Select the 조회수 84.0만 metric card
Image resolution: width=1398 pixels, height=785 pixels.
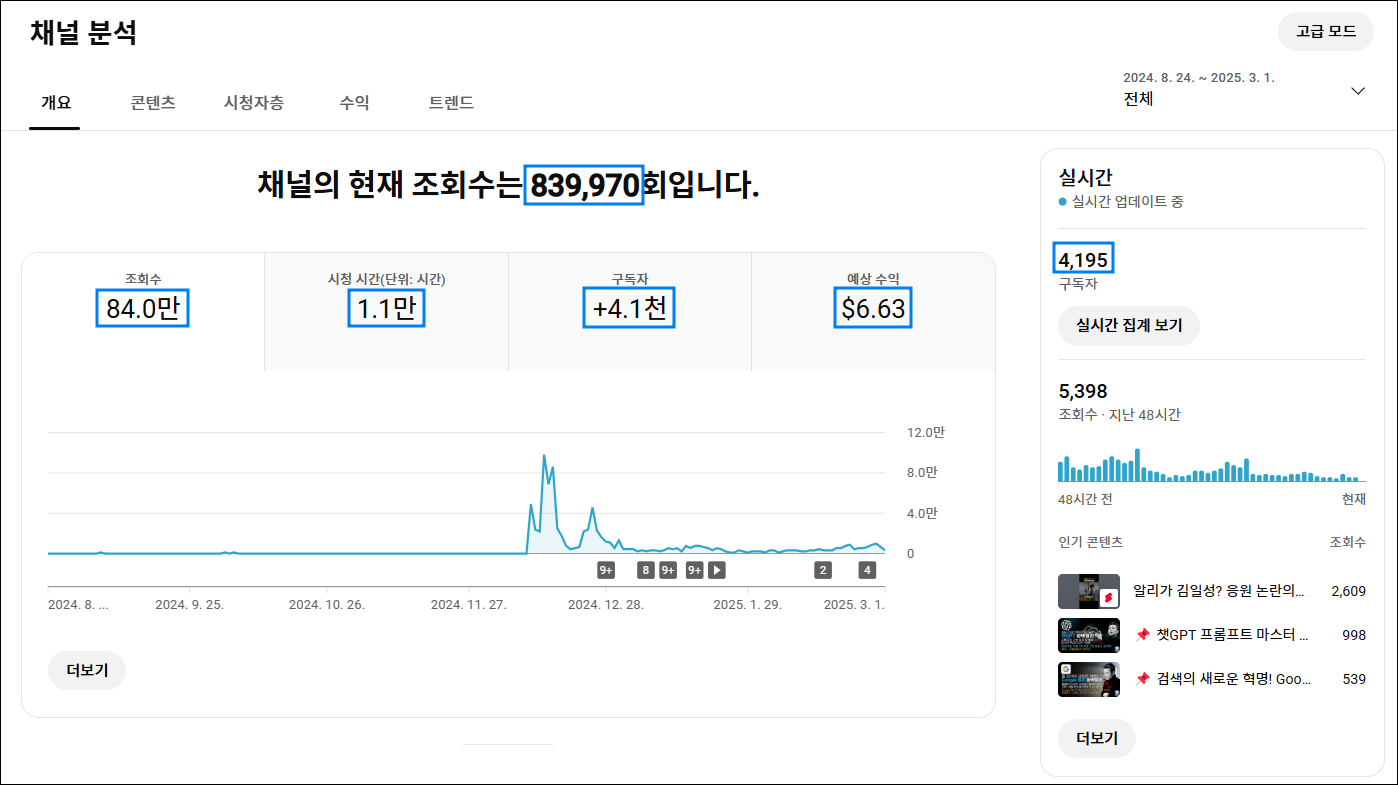(x=142, y=308)
